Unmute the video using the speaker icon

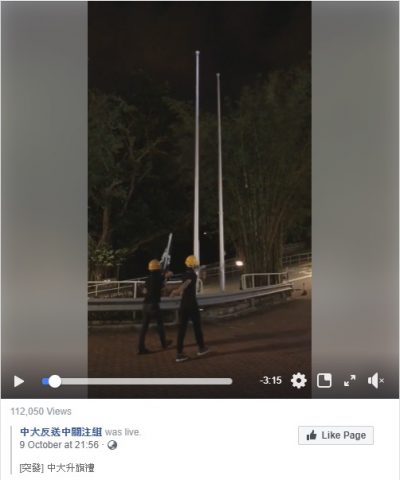(376, 381)
